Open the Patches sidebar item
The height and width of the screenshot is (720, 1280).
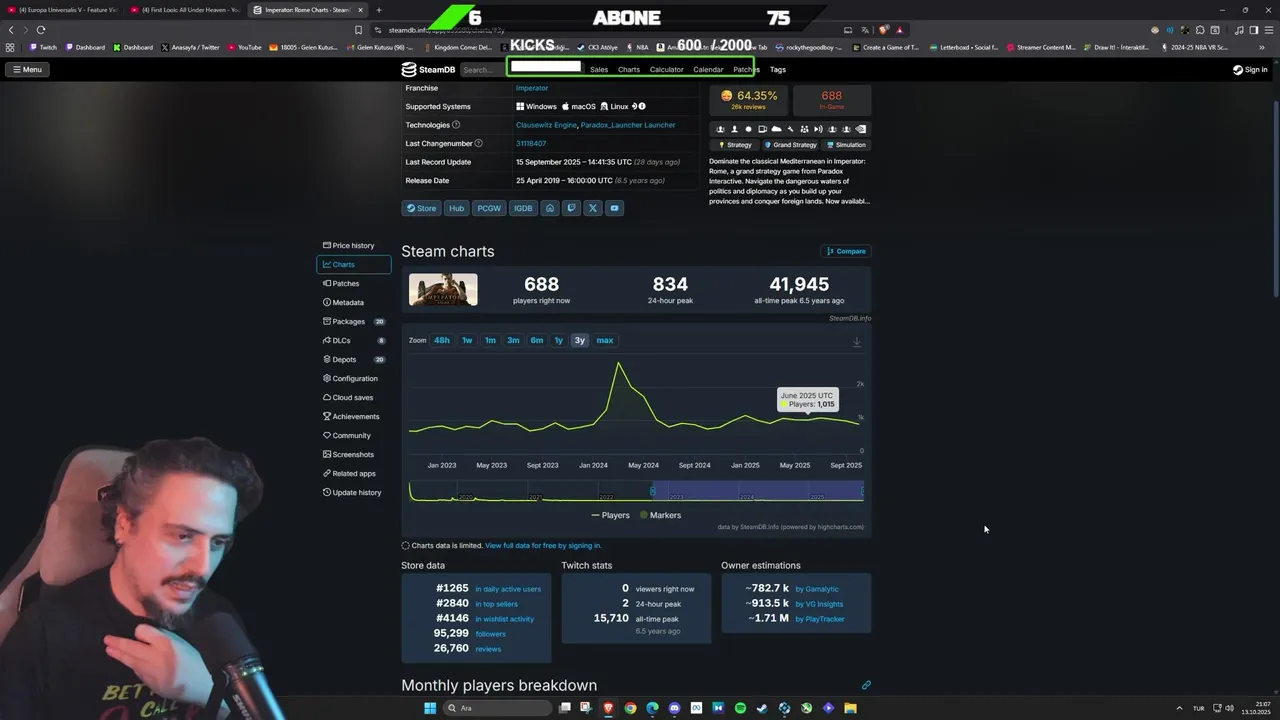[353, 283]
